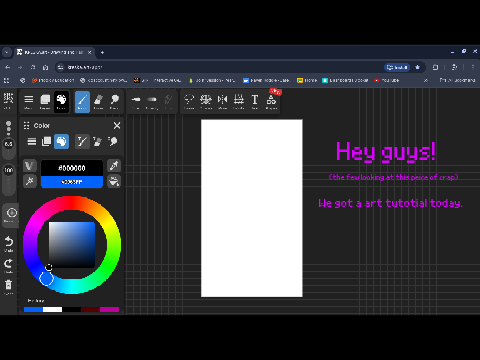Reload the current page

(33, 67)
